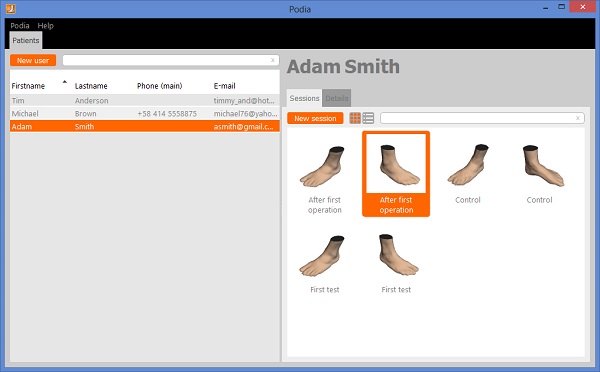Select the Sessions tab
This screenshot has width=600, height=372.
coord(304,98)
